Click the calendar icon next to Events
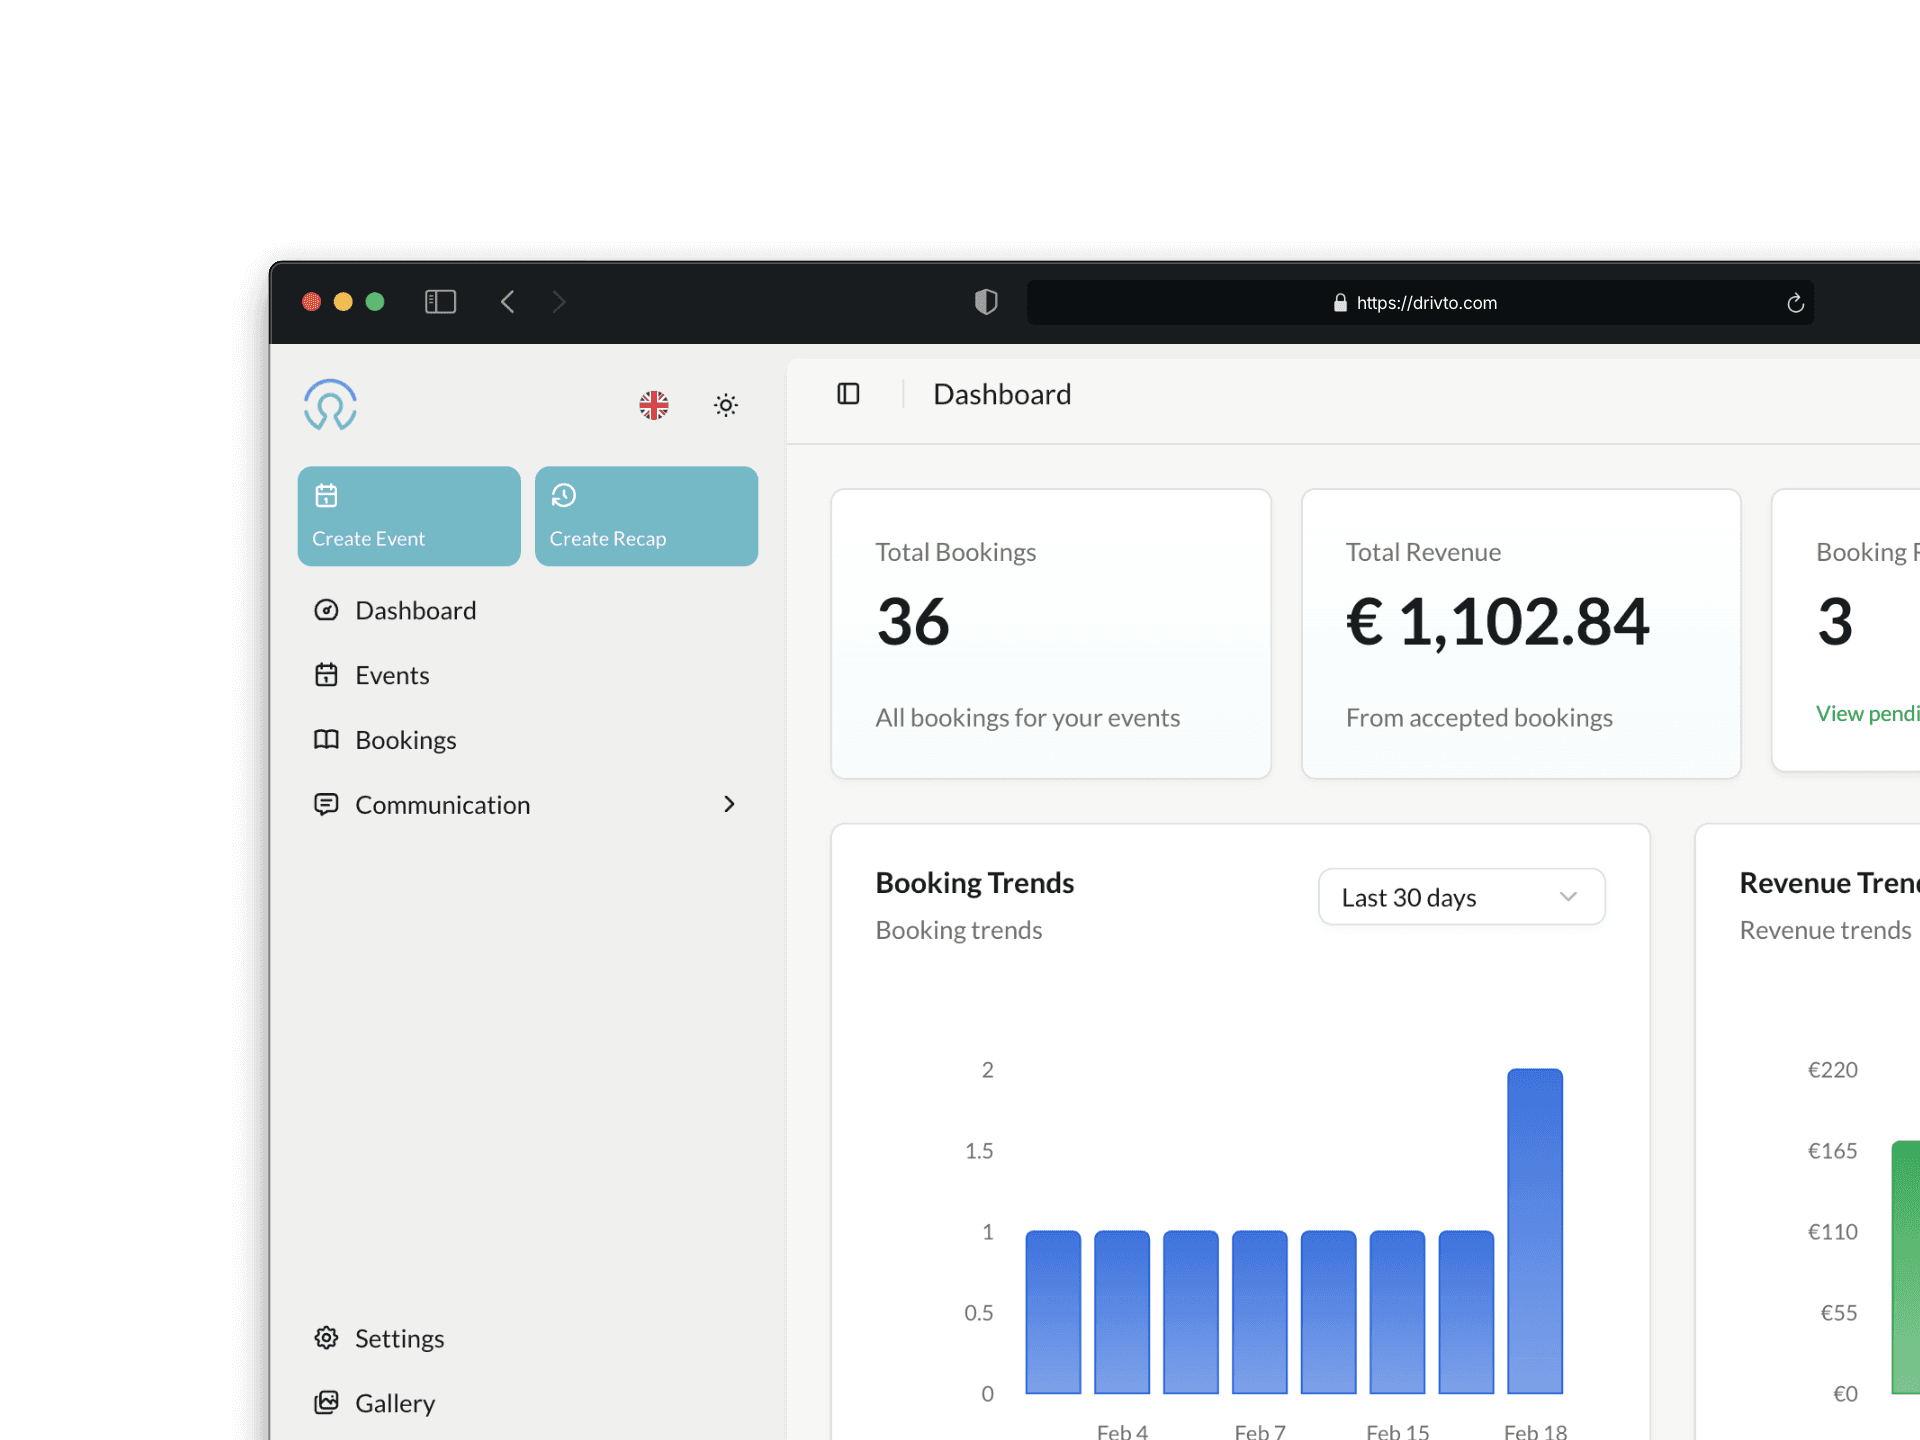1920x1440 pixels. (326, 675)
